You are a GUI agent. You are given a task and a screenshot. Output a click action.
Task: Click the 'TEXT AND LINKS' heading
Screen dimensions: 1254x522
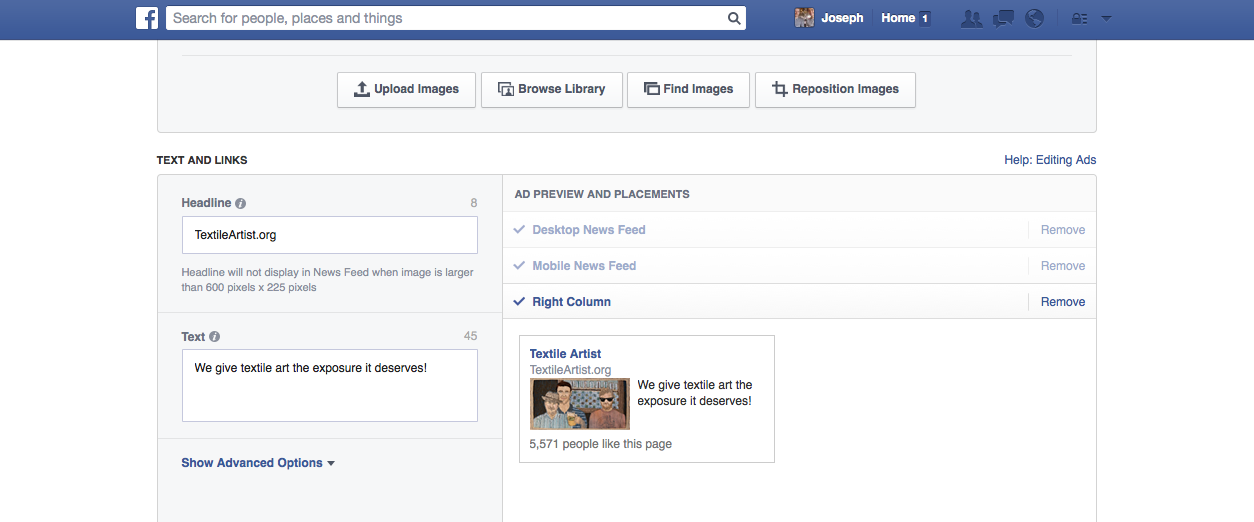202,160
